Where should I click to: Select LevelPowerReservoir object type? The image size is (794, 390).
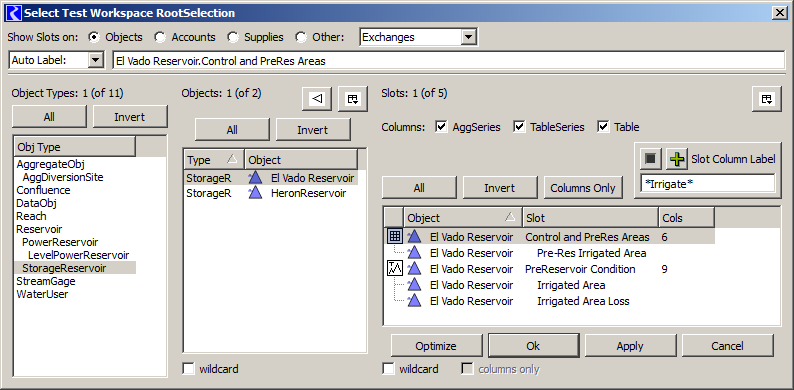pyautogui.click(x=78, y=255)
